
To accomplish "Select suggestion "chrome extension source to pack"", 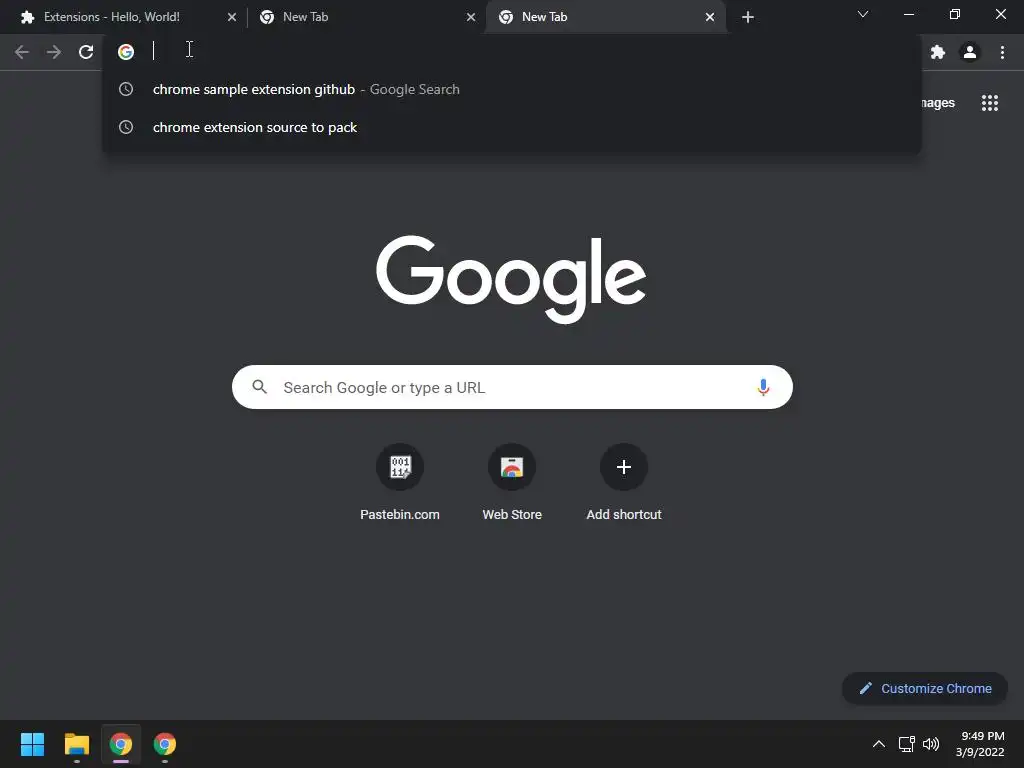I will click(x=512, y=127).
